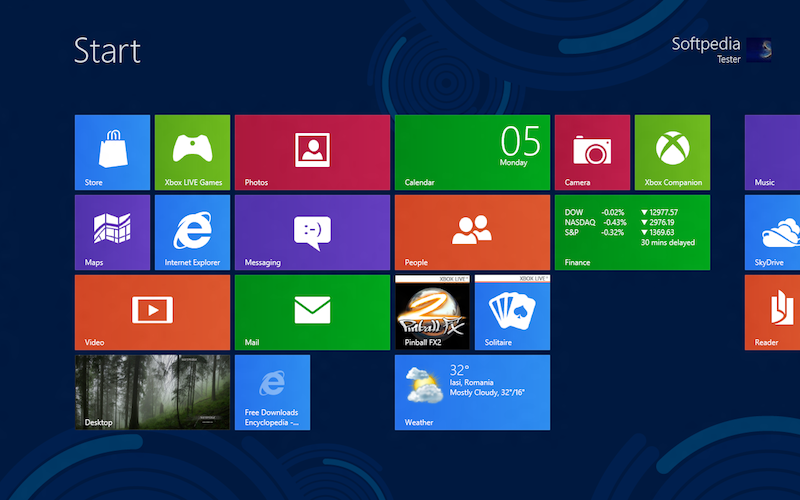The image size is (800, 500).
Task: Launch the Video tile
Action: [x=153, y=313]
